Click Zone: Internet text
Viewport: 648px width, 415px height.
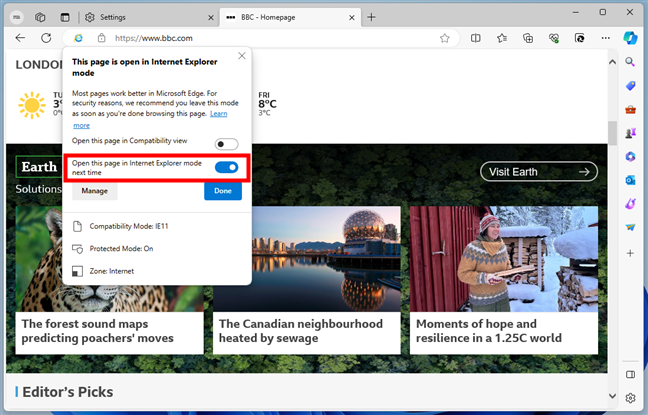(112, 271)
